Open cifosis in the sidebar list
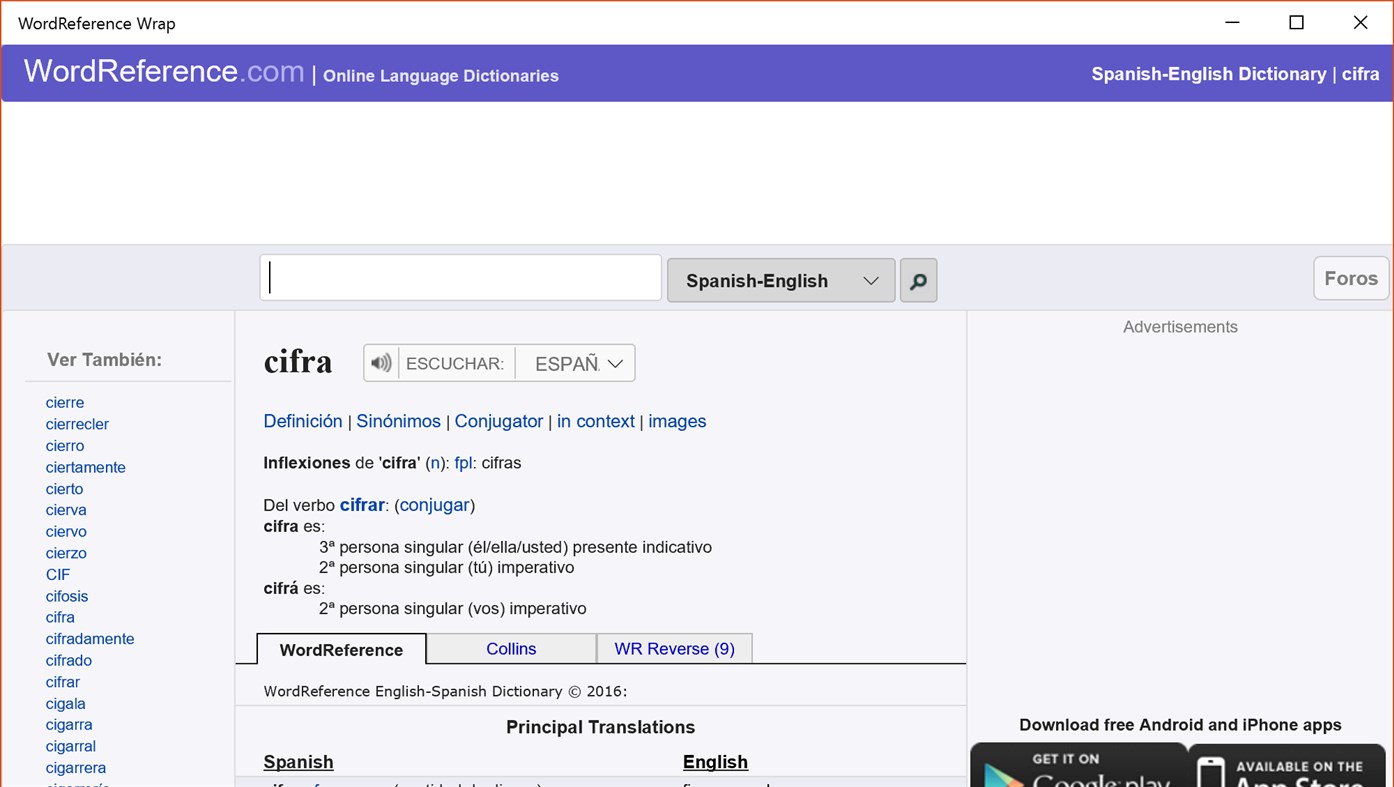This screenshot has height=787, width=1394. [67, 596]
